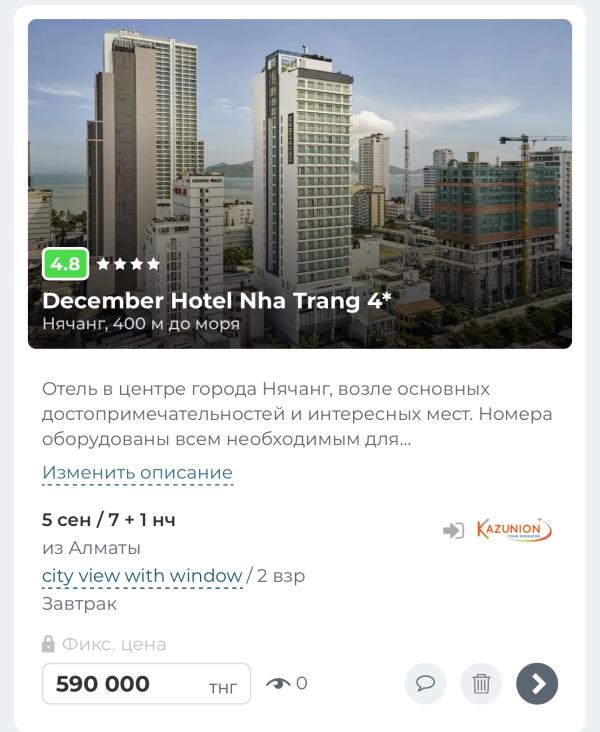Click the hotel title December Hotel Nha Trang
The height and width of the screenshot is (732, 600).
(x=217, y=301)
